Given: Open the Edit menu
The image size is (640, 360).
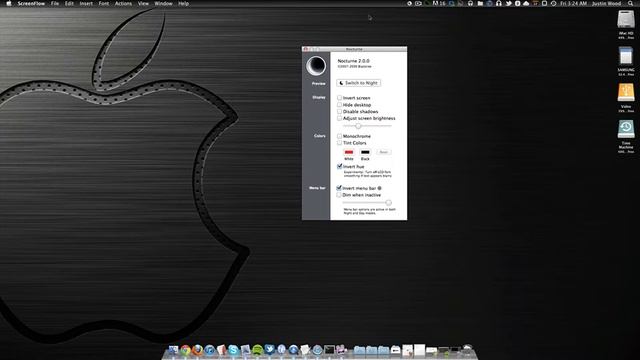Looking at the screenshot, I should pyautogui.click(x=69, y=3).
